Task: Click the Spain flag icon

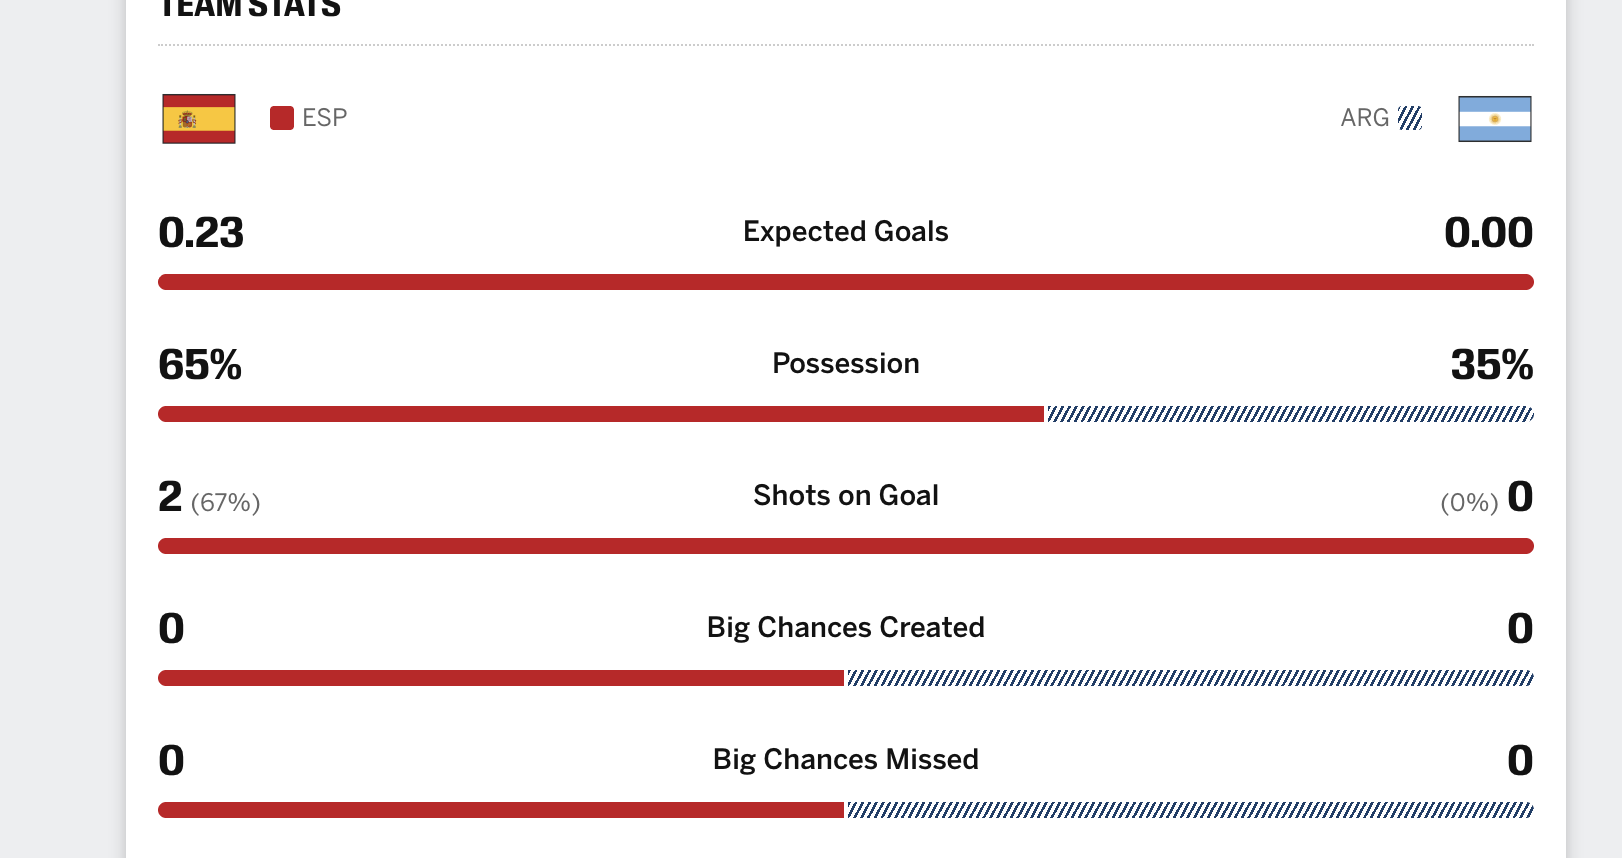Action: pos(199,119)
